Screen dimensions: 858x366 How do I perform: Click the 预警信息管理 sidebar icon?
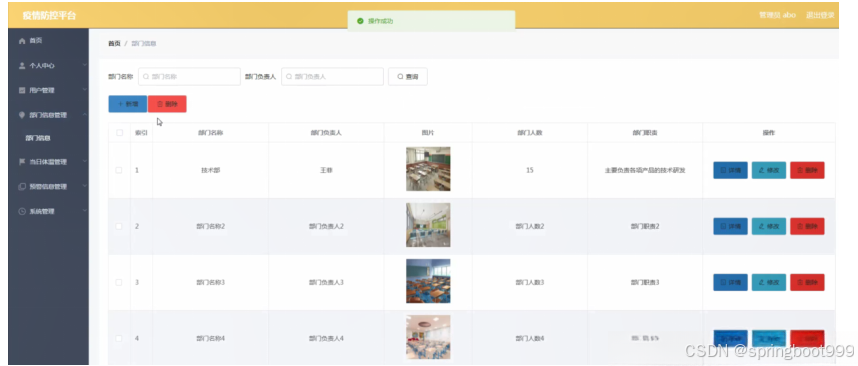(22, 187)
